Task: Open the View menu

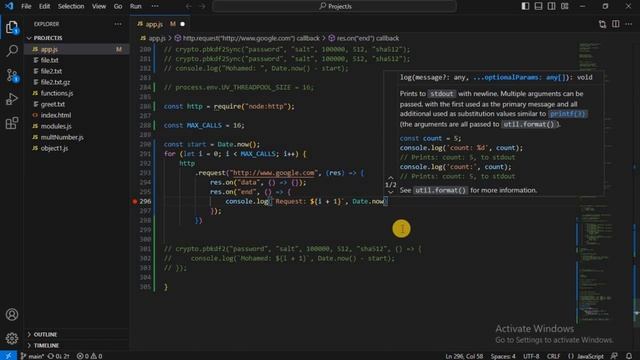Action: (99, 6)
